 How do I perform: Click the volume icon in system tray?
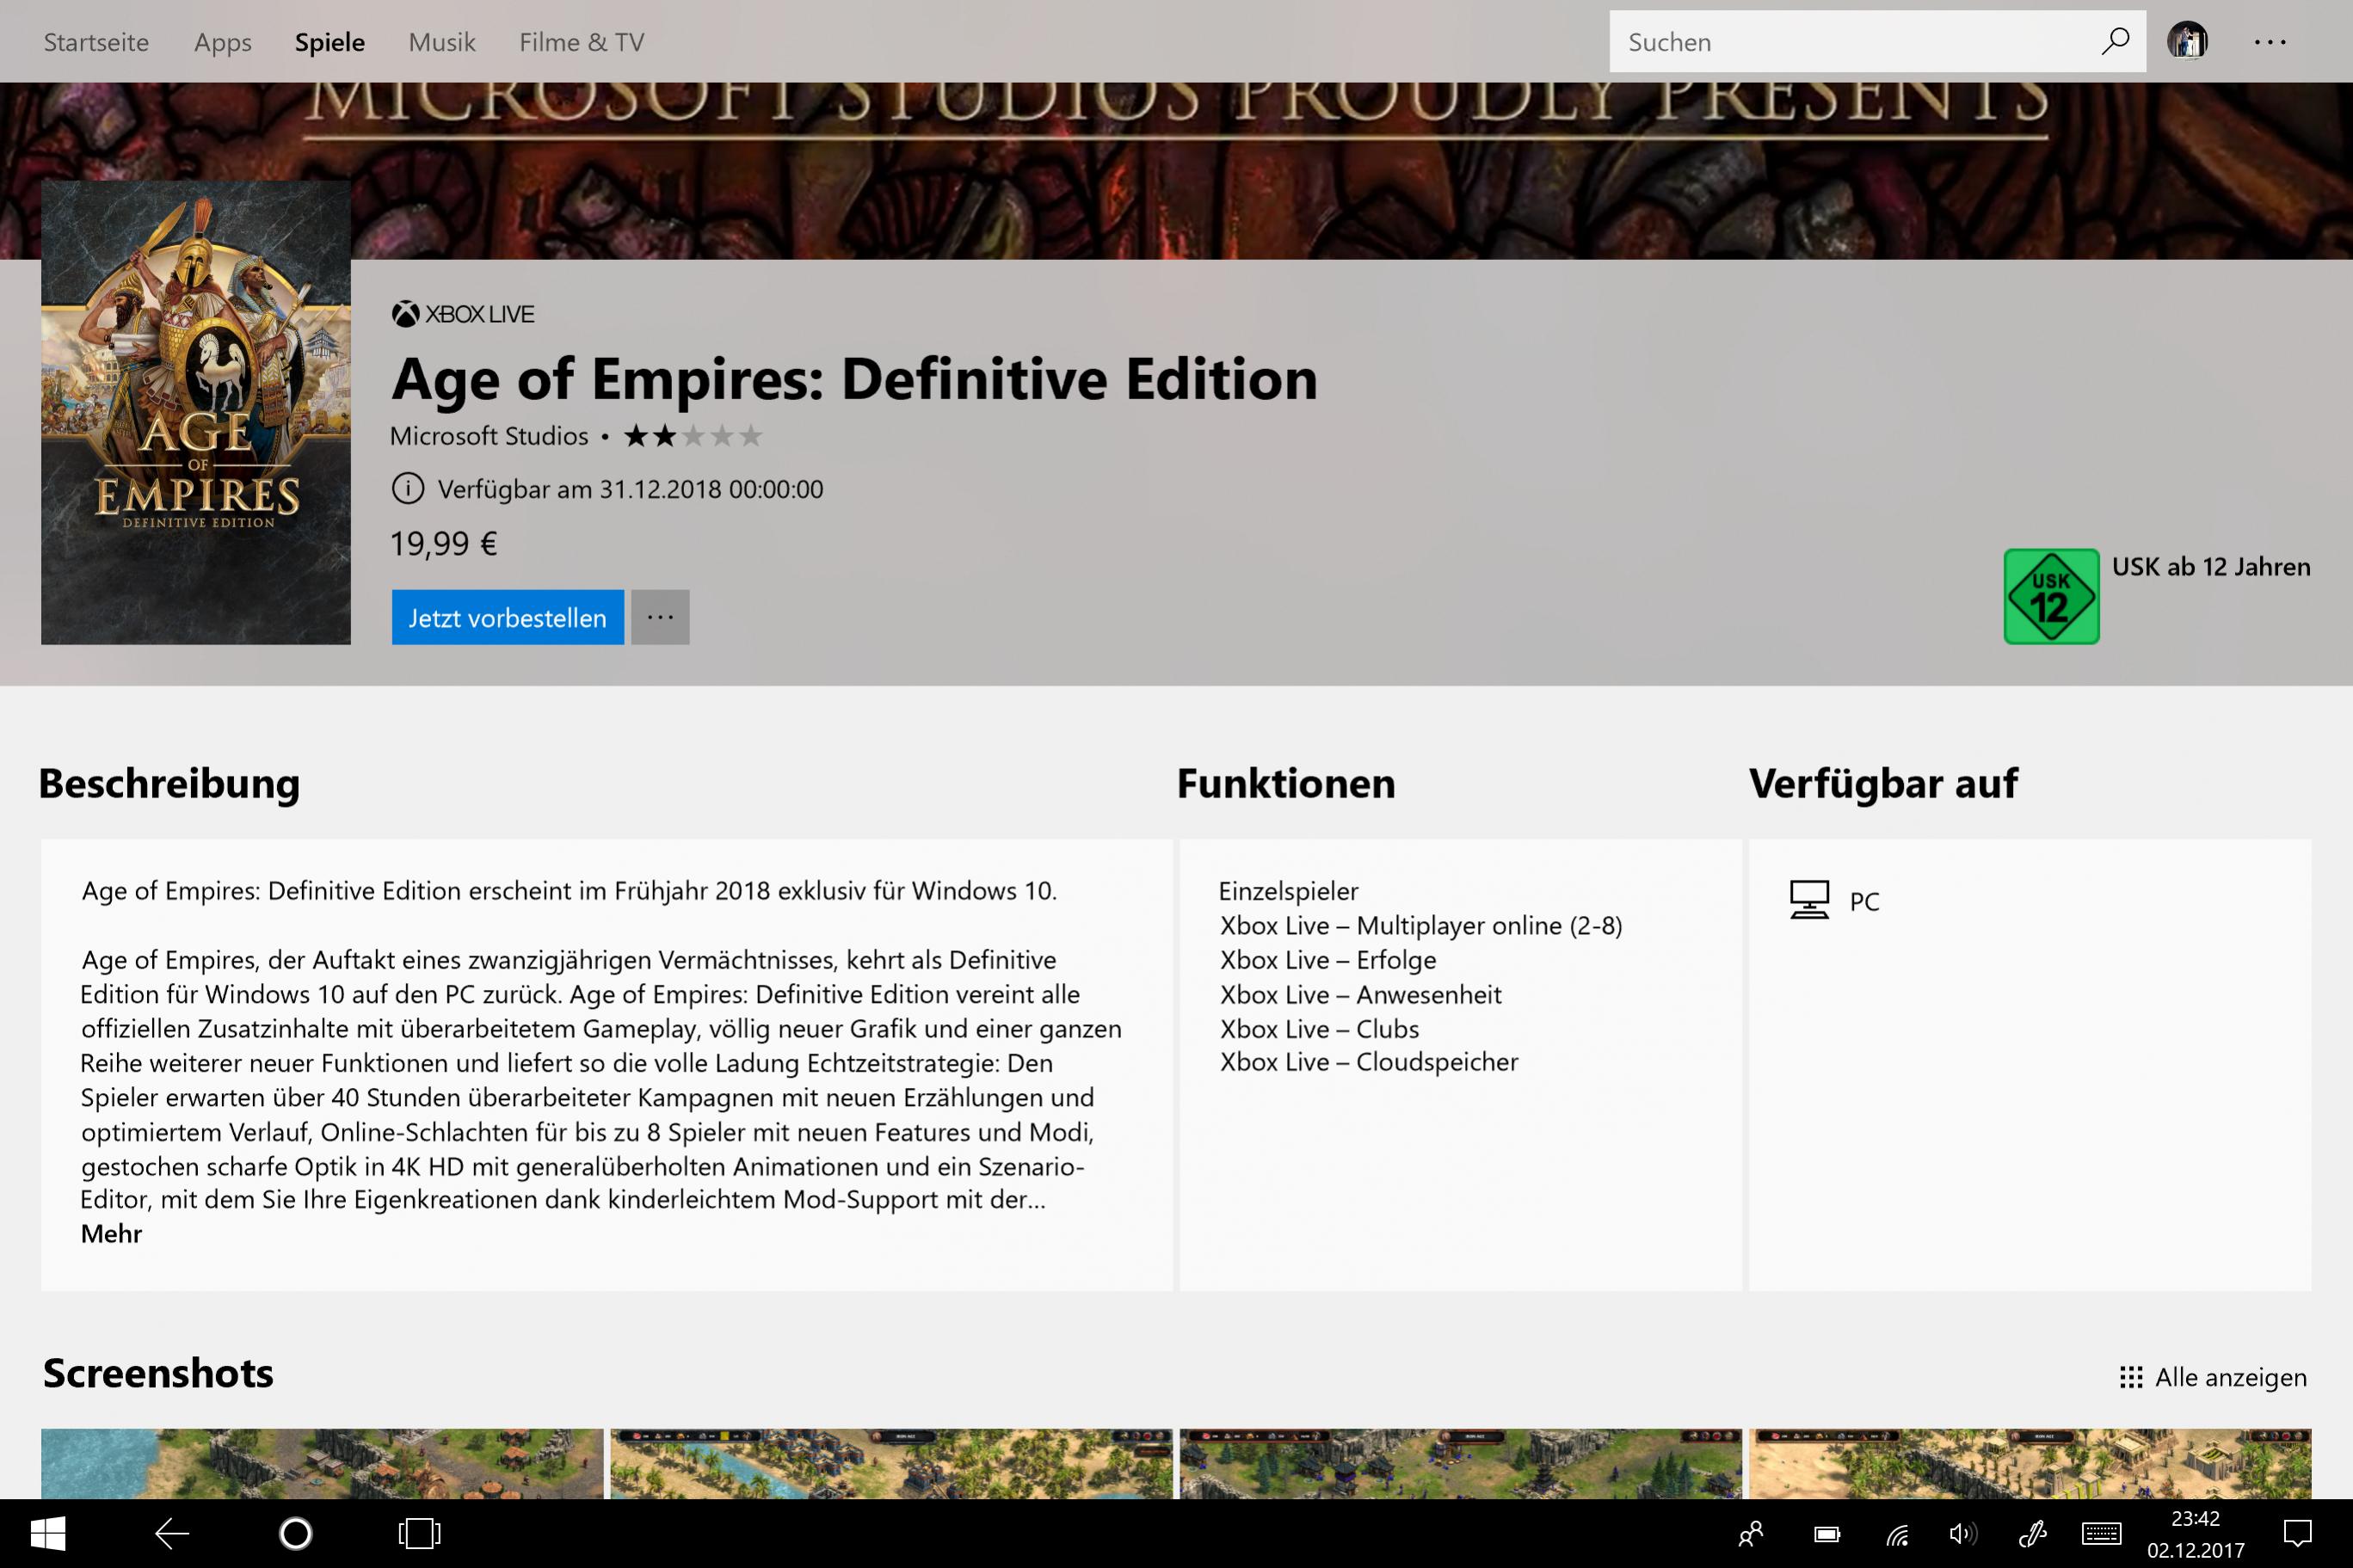tap(1962, 1534)
